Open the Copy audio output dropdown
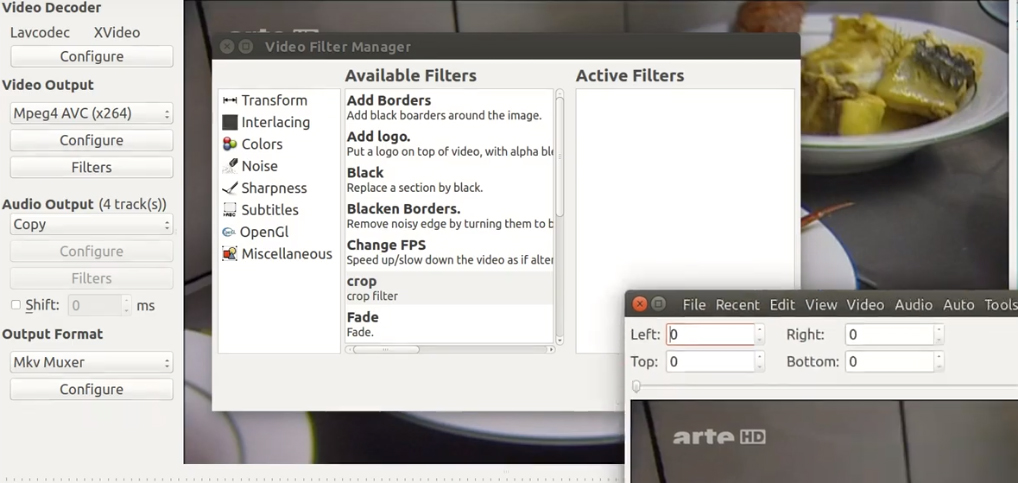1018x483 pixels. point(92,225)
